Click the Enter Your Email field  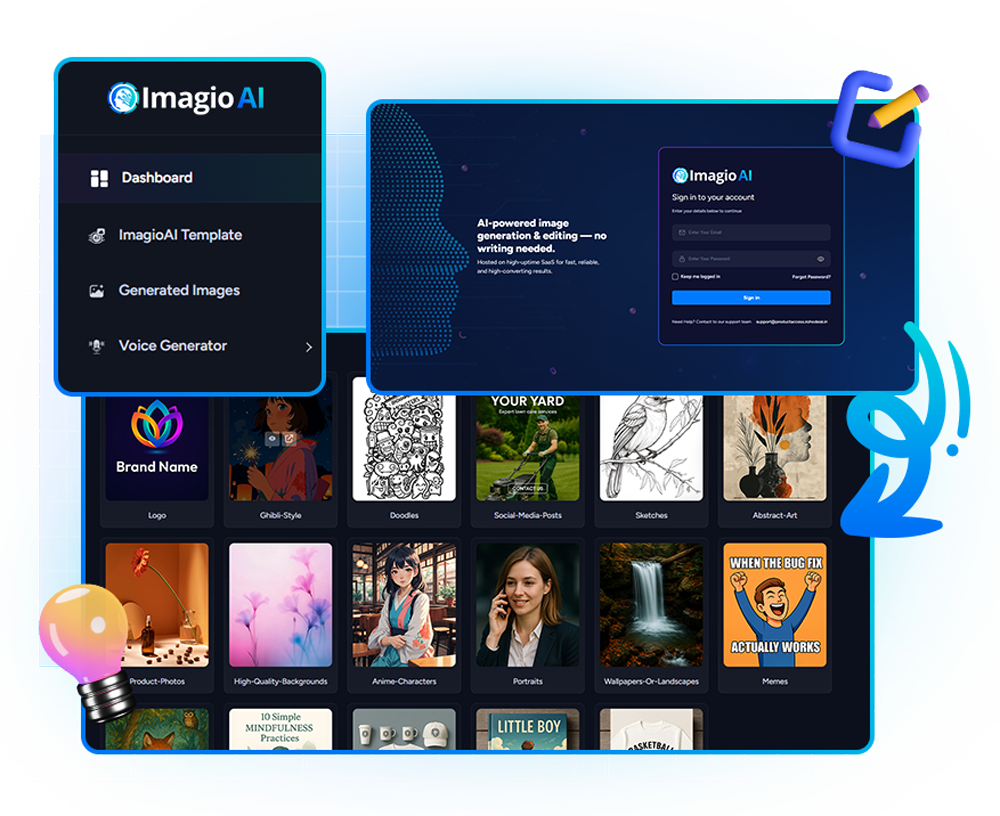[751, 232]
